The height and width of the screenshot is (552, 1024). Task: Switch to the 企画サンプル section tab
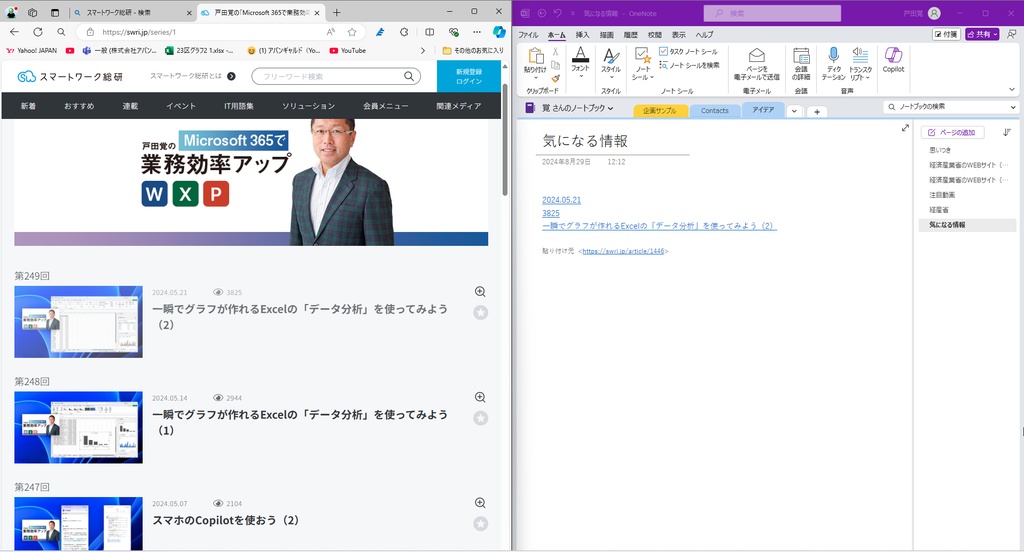pos(660,111)
